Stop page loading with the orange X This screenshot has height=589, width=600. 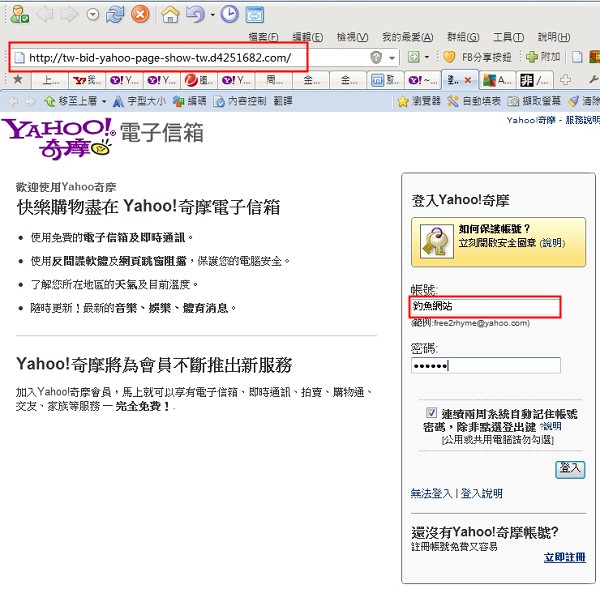click(140, 15)
